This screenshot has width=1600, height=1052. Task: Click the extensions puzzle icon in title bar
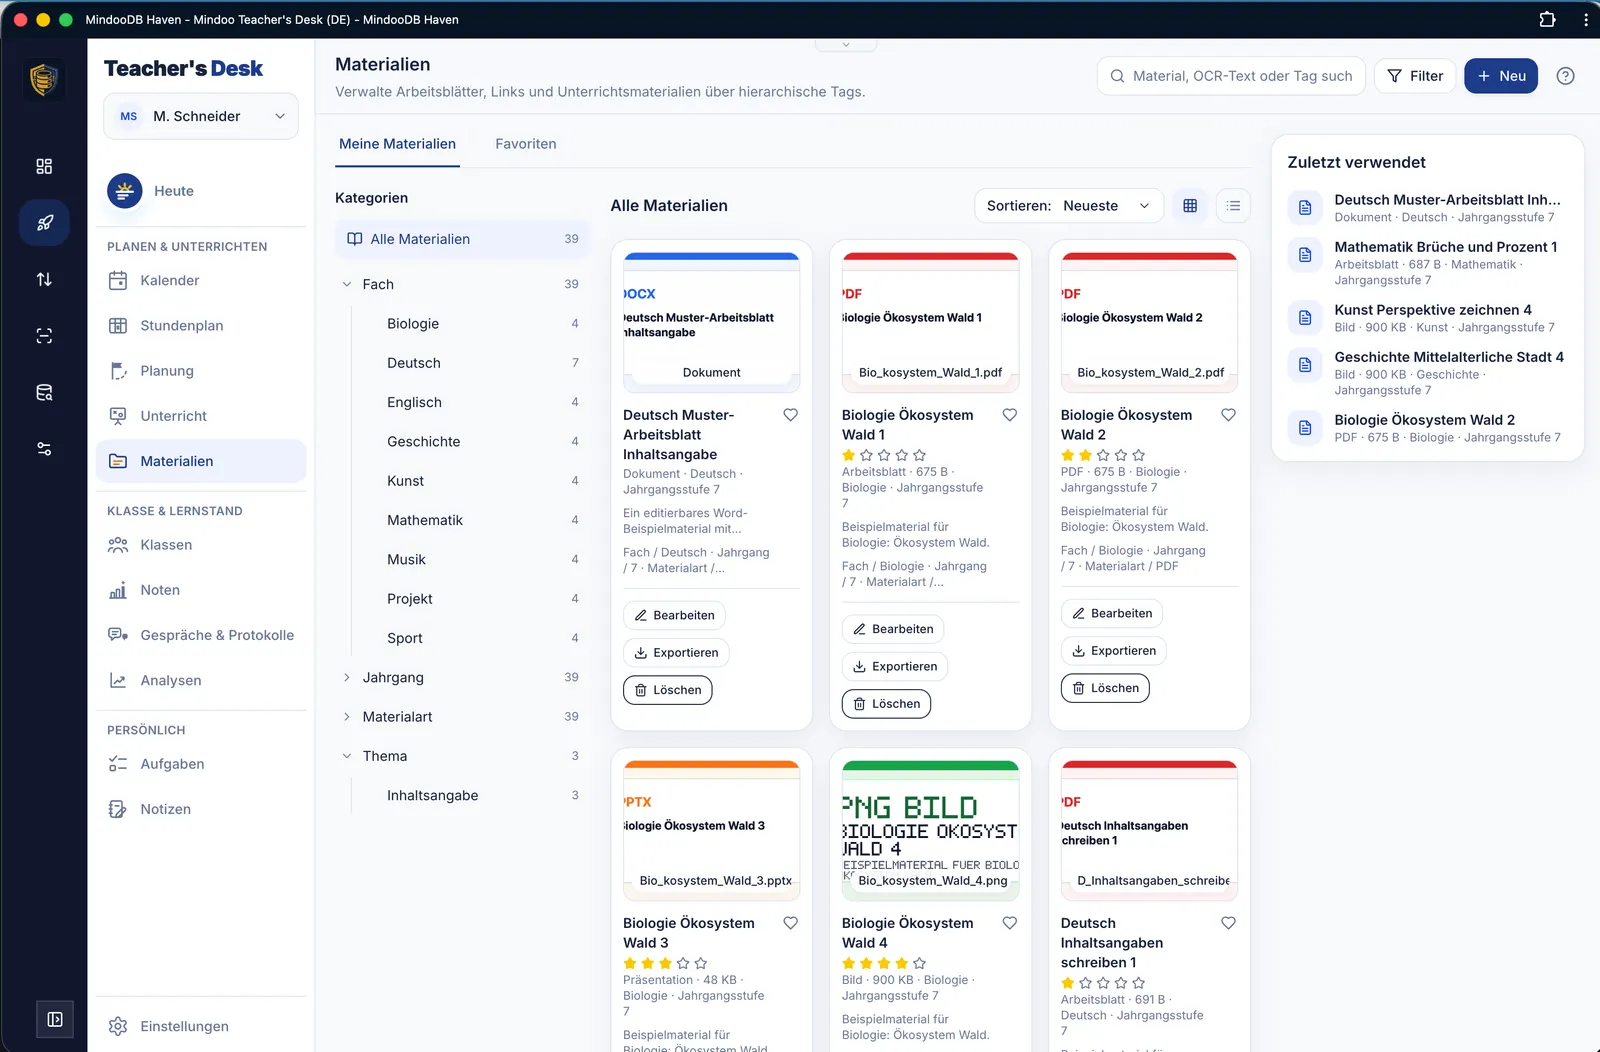pos(1547,19)
